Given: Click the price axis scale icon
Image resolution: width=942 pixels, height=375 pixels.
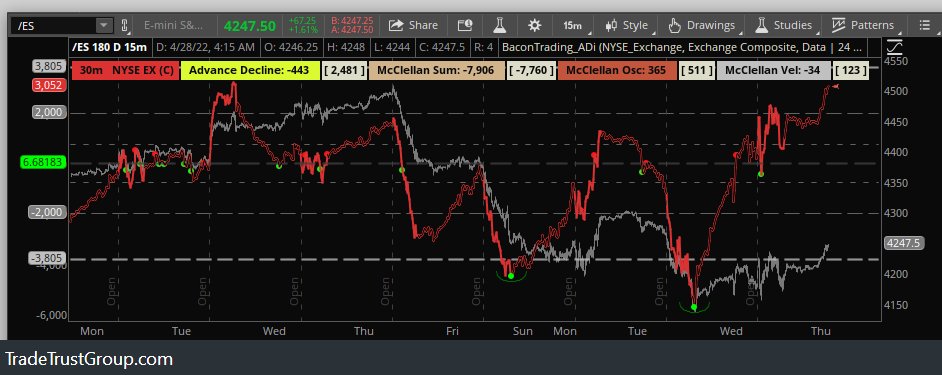Looking at the screenshot, I should tap(894, 46).
